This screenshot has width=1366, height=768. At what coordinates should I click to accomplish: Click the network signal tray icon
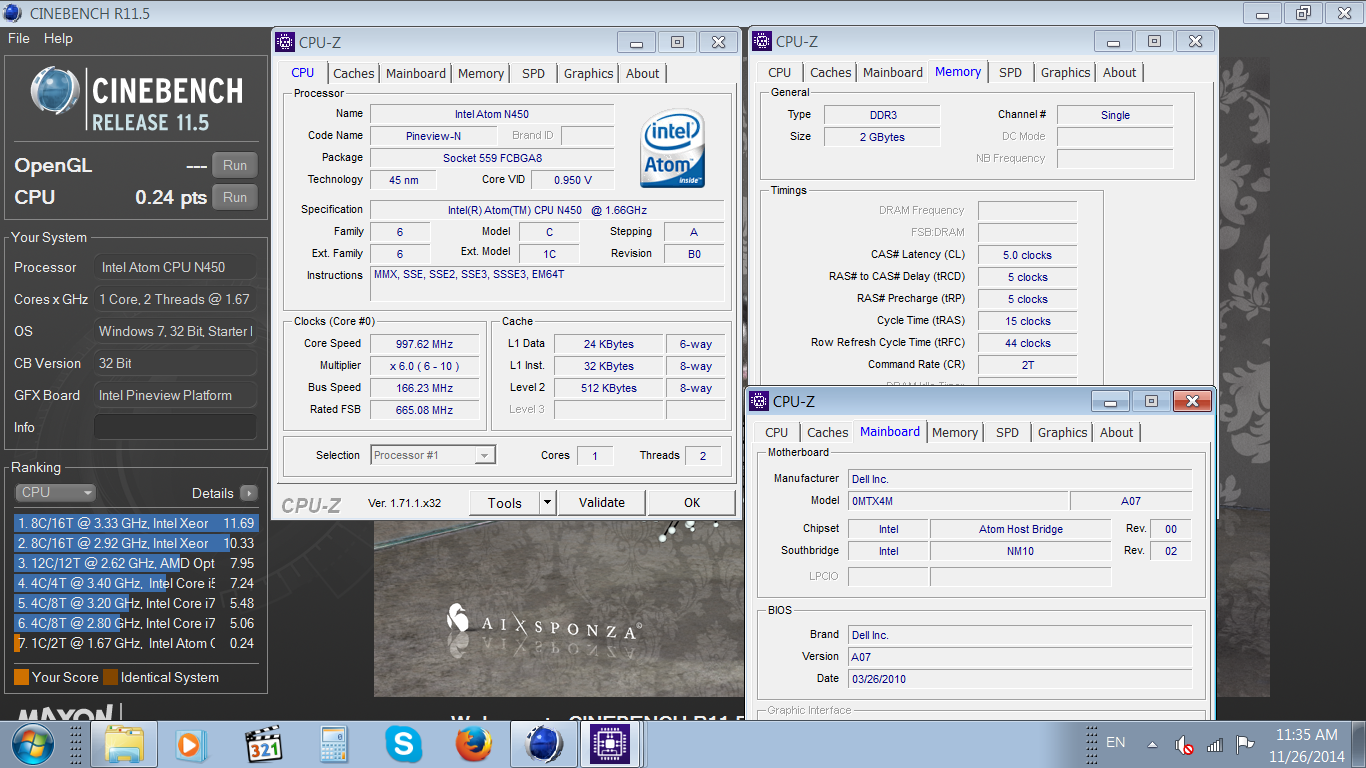(1215, 745)
